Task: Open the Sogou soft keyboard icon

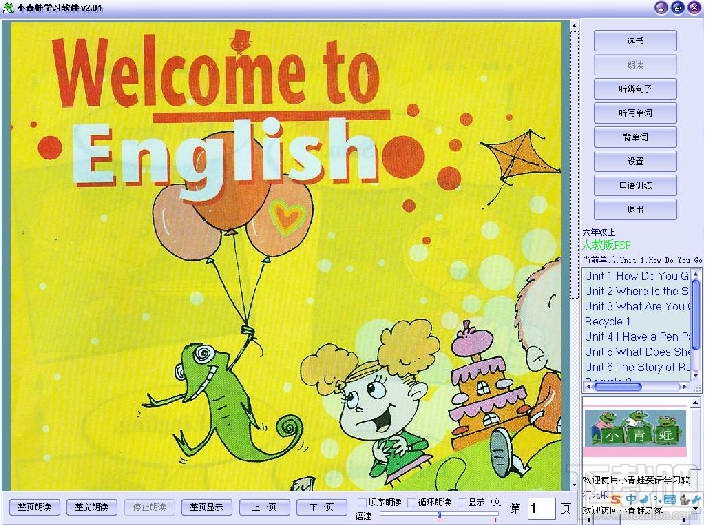Action: point(670,499)
